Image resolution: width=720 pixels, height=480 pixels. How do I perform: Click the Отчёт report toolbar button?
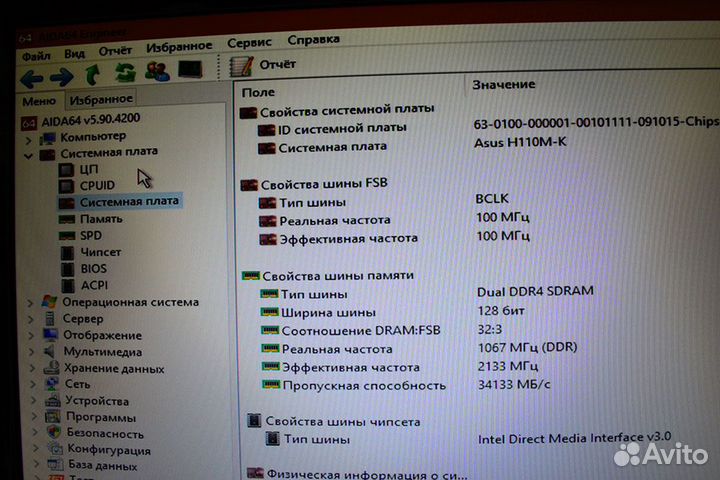[x=263, y=66]
